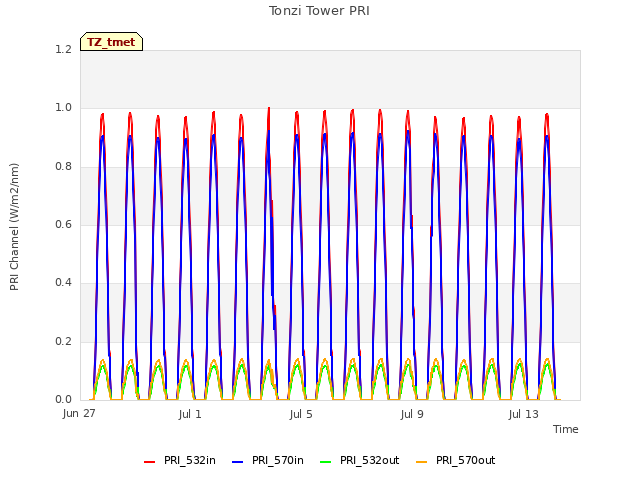Click the Jul 5 x-axis label
Viewport: 640px width, 480px height.
pyautogui.click(x=301, y=415)
